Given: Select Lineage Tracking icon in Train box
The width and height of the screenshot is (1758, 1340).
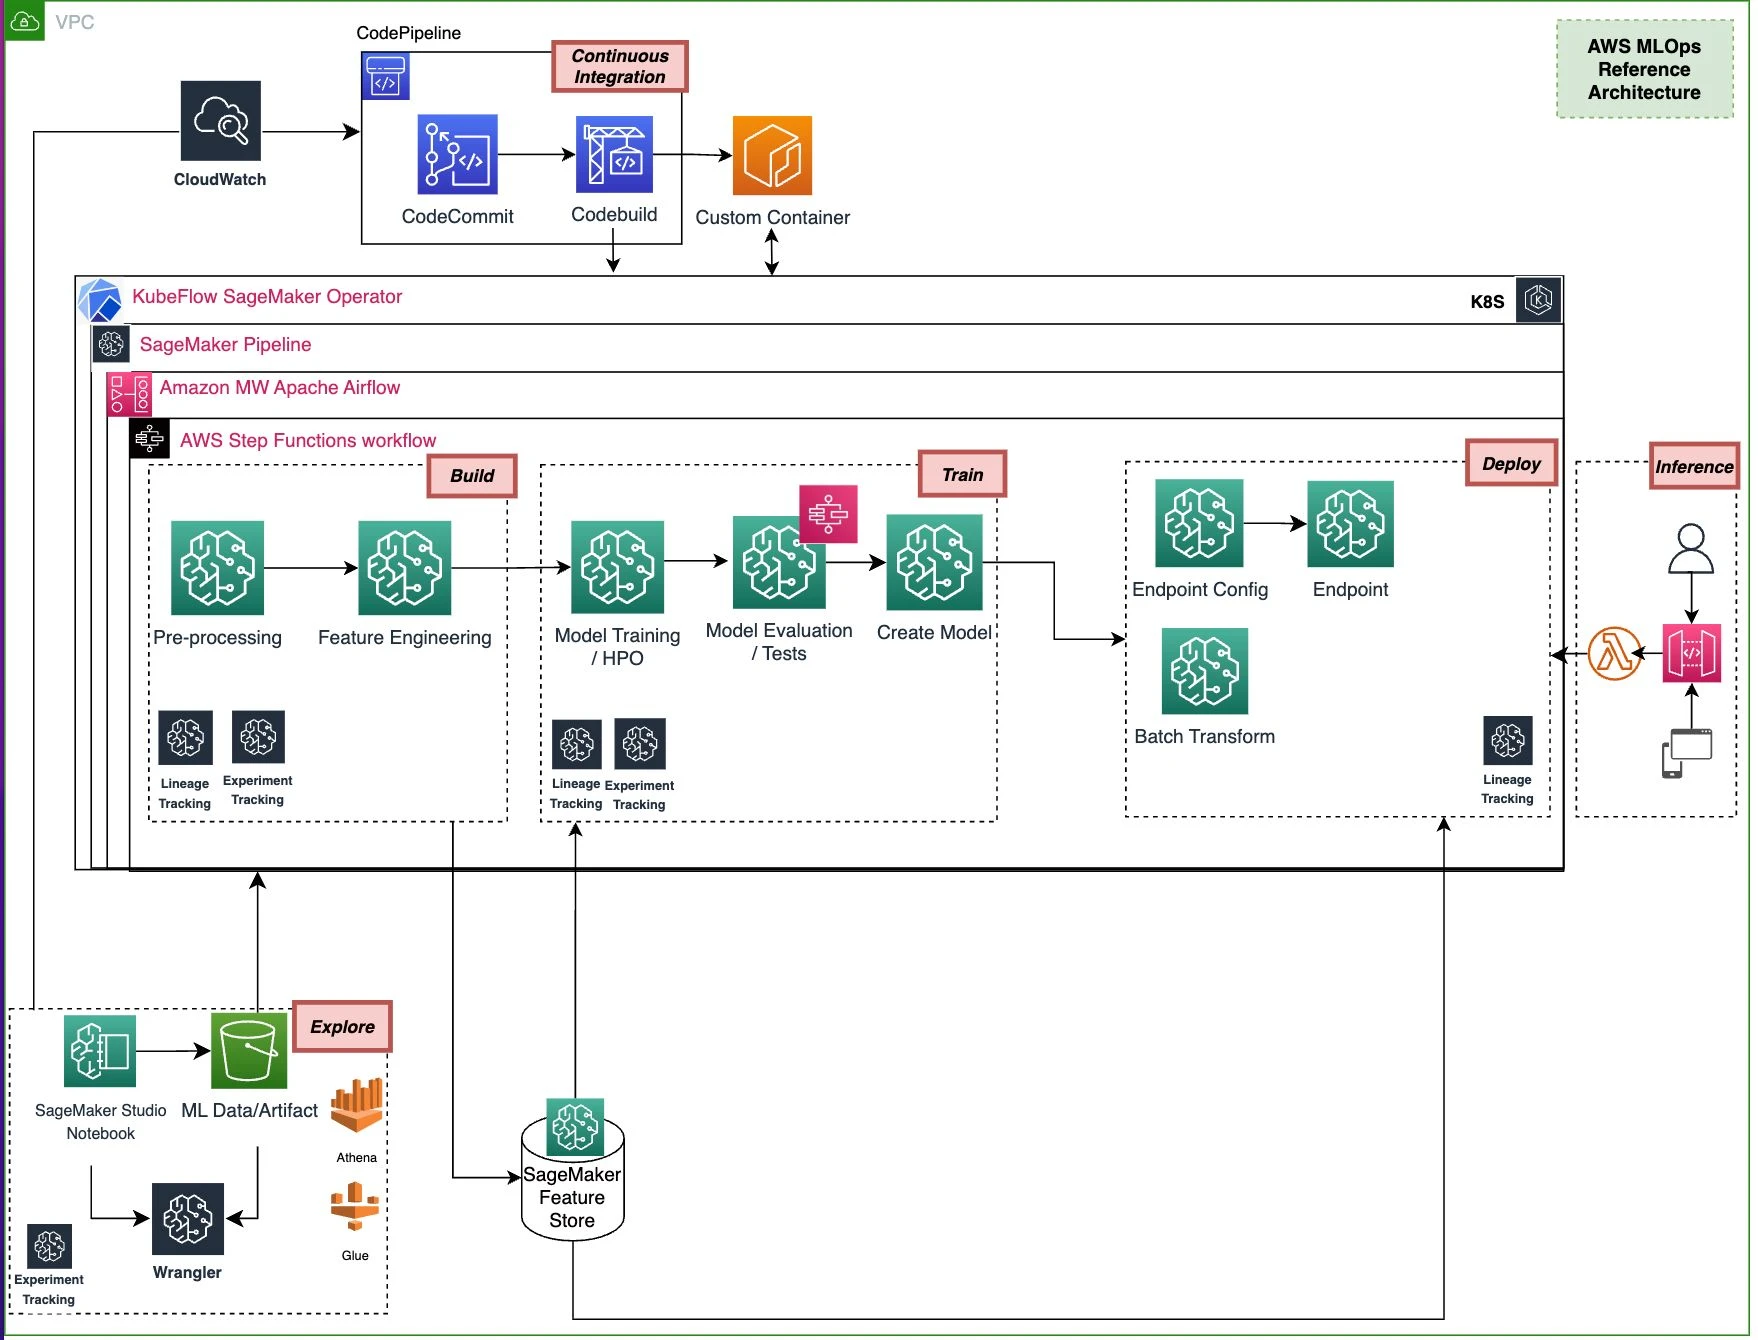Looking at the screenshot, I should (577, 744).
